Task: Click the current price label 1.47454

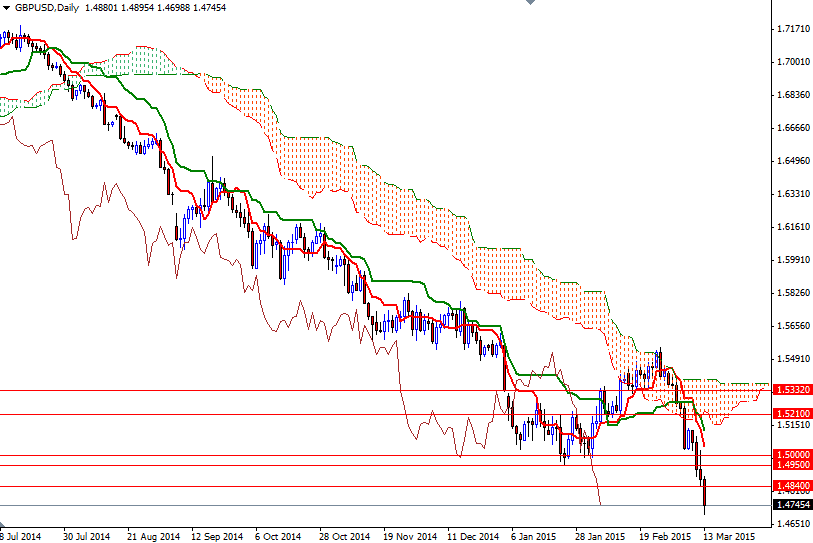Action: click(792, 505)
